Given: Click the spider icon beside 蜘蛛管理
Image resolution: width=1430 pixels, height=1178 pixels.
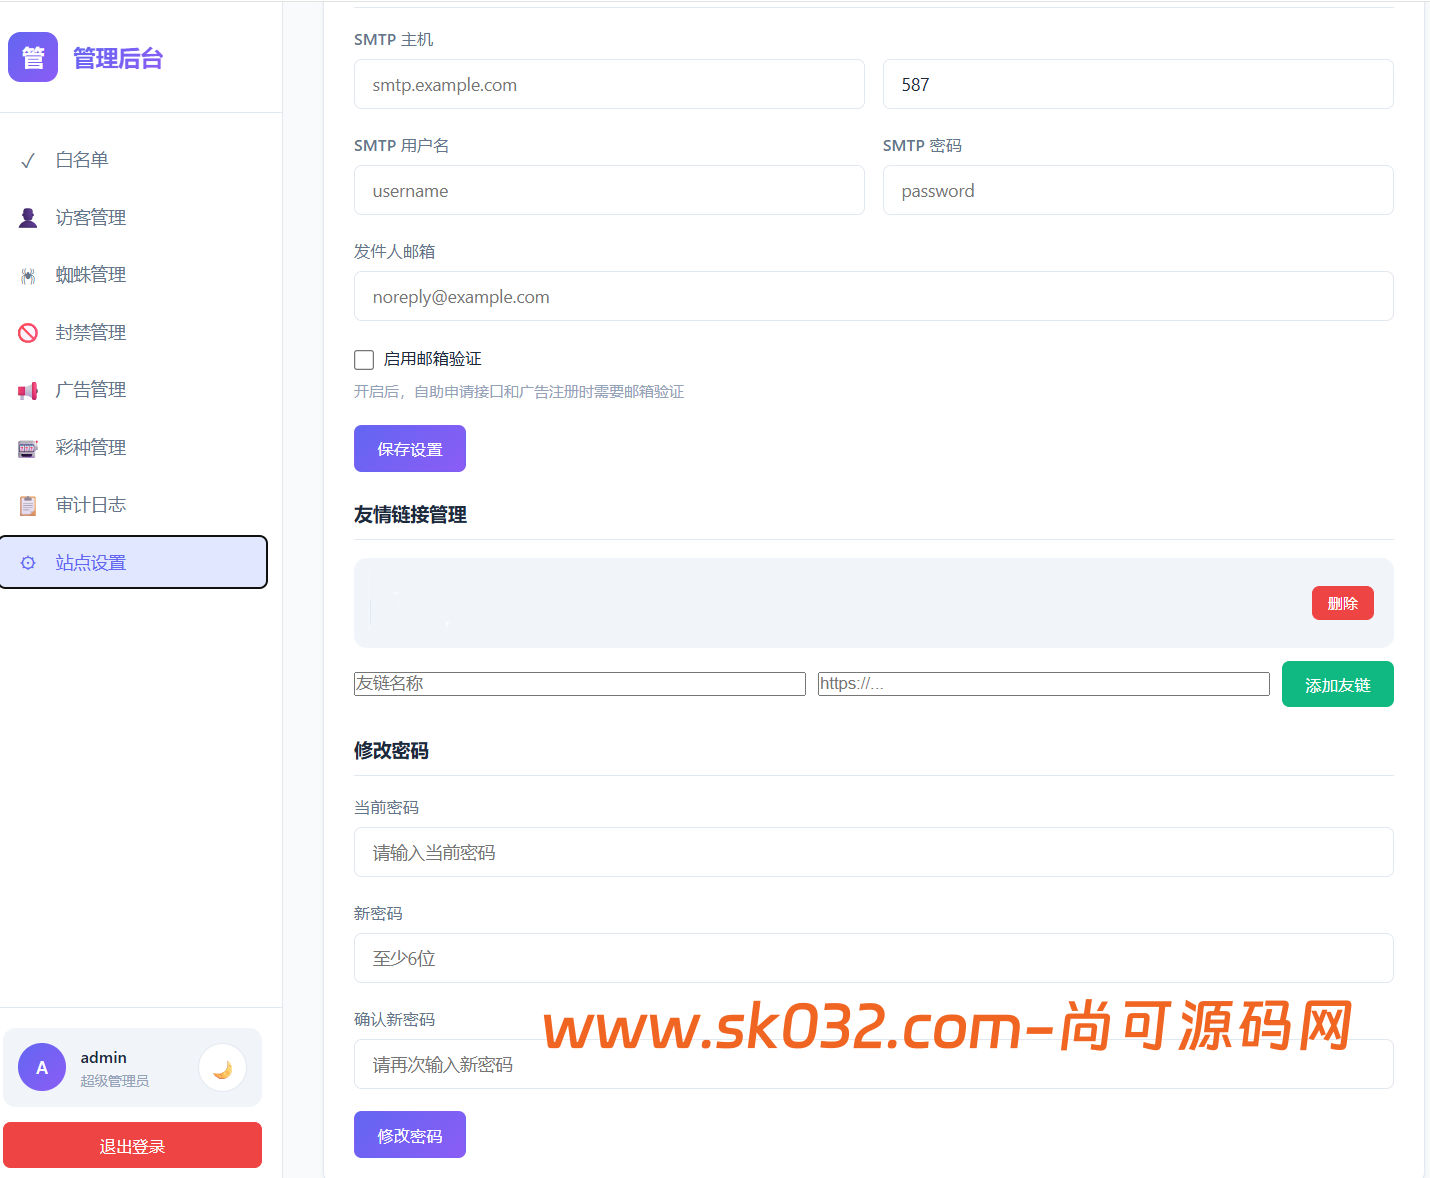Looking at the screenshot, I should 28,275.
